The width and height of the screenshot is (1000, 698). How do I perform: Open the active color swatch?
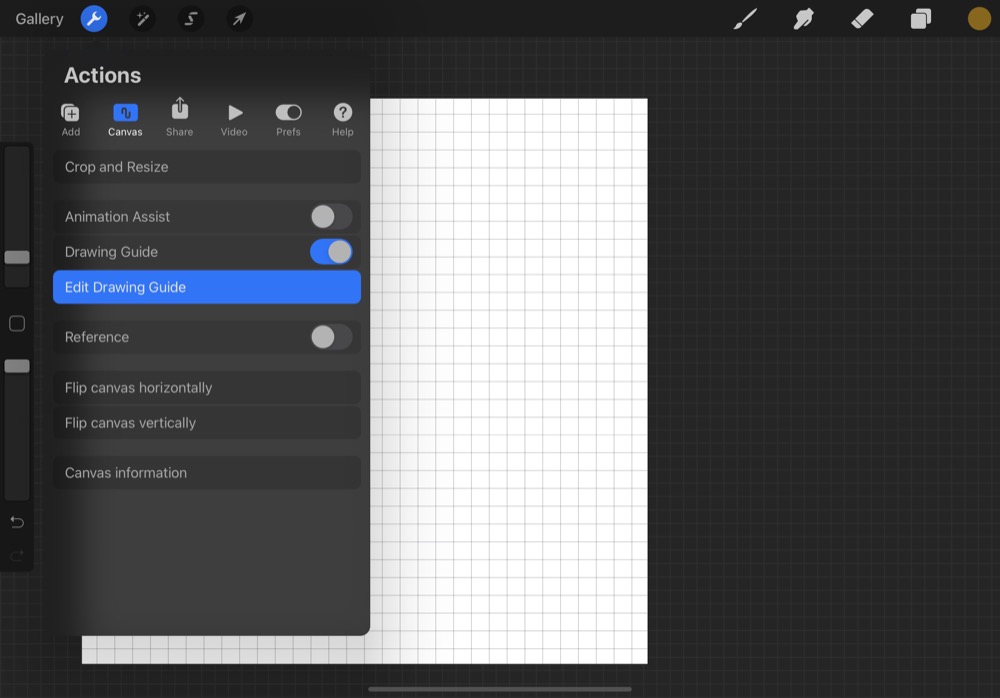[x=979, y=19]
